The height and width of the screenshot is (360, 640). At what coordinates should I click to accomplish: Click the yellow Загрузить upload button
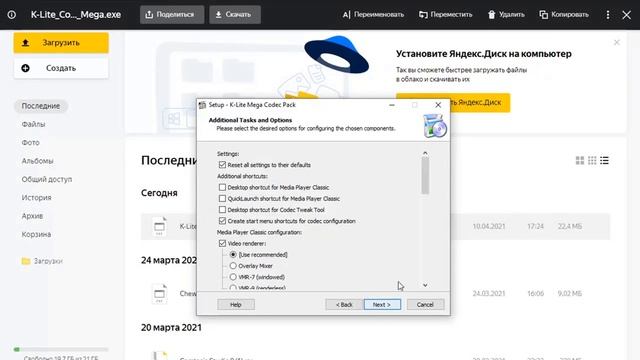click(x=61, y=43)
